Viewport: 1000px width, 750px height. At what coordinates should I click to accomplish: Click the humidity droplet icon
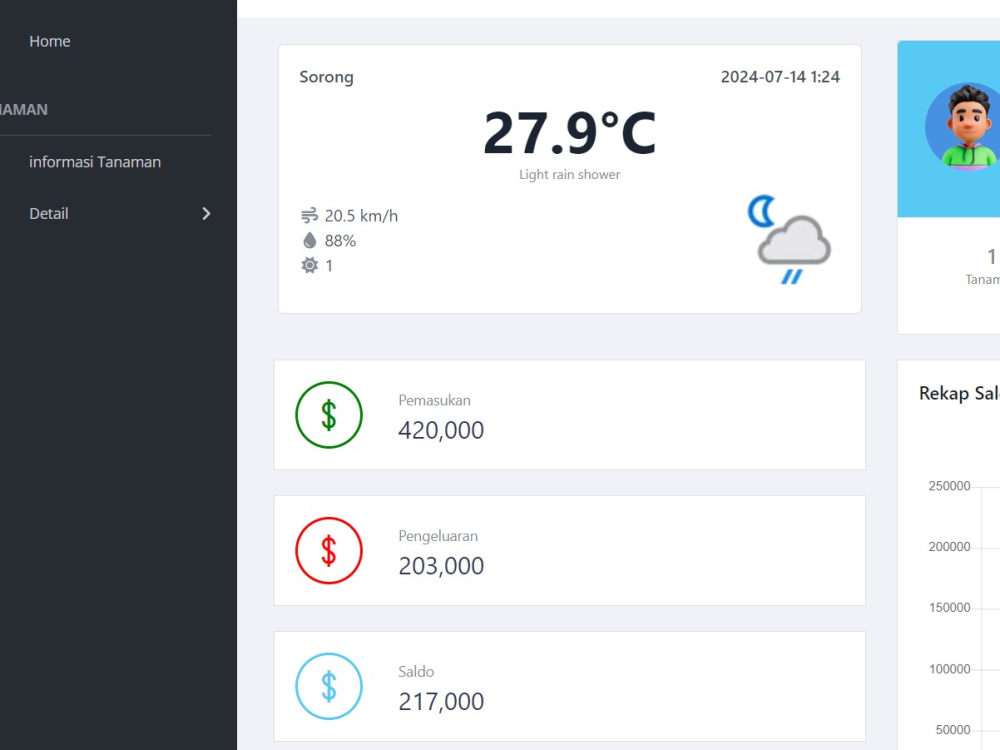click(309, 240)
